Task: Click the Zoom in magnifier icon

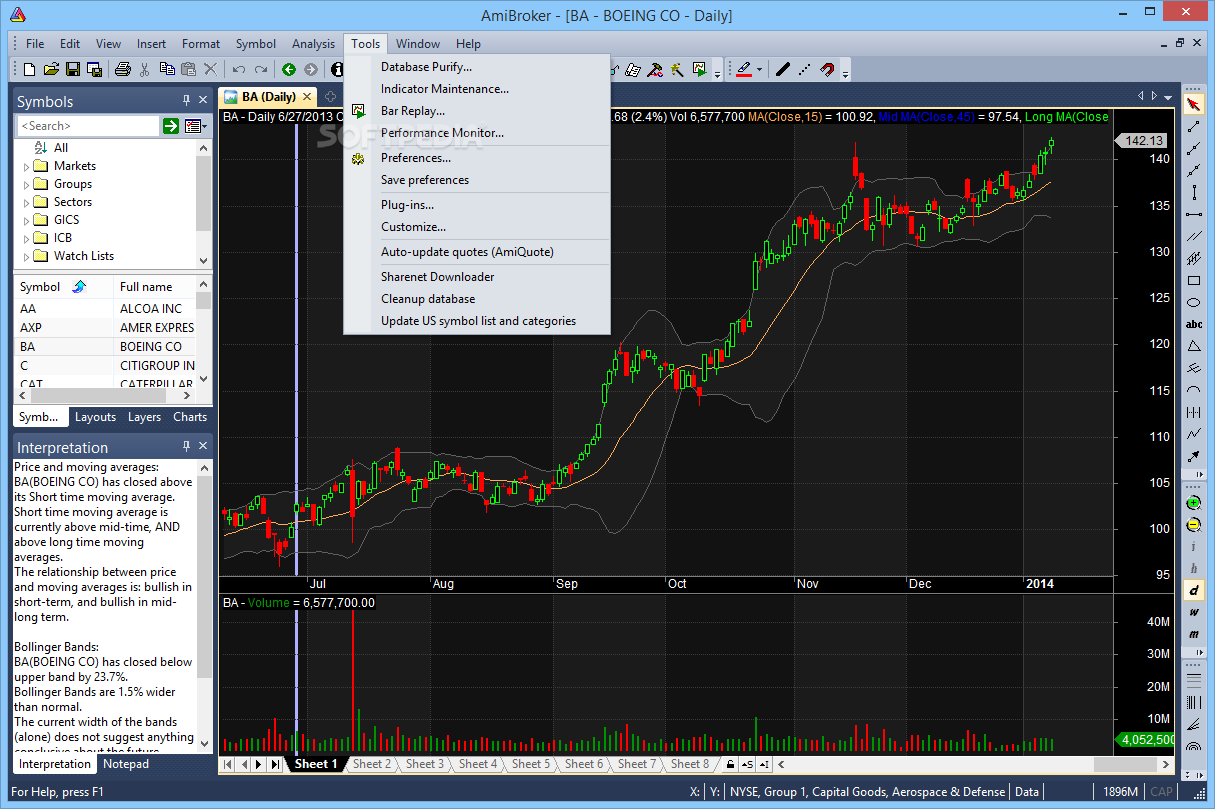Action: (1193, 503)
